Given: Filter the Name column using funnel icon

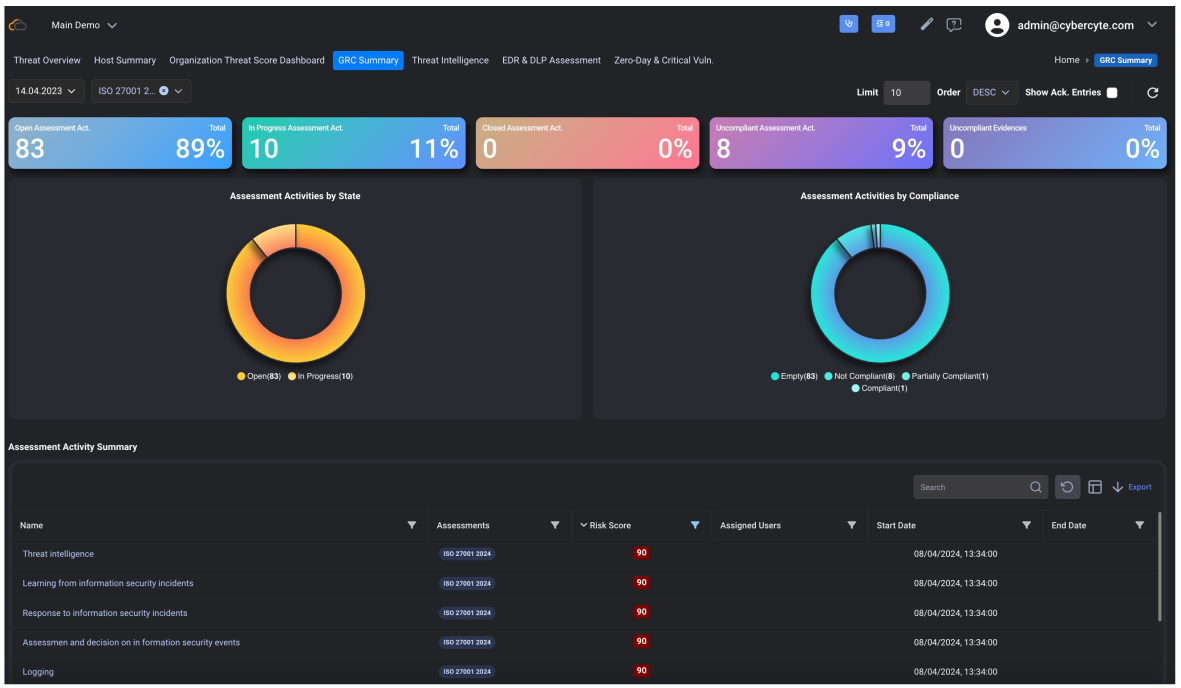Looking at the screenshot, I should [412, 525].
